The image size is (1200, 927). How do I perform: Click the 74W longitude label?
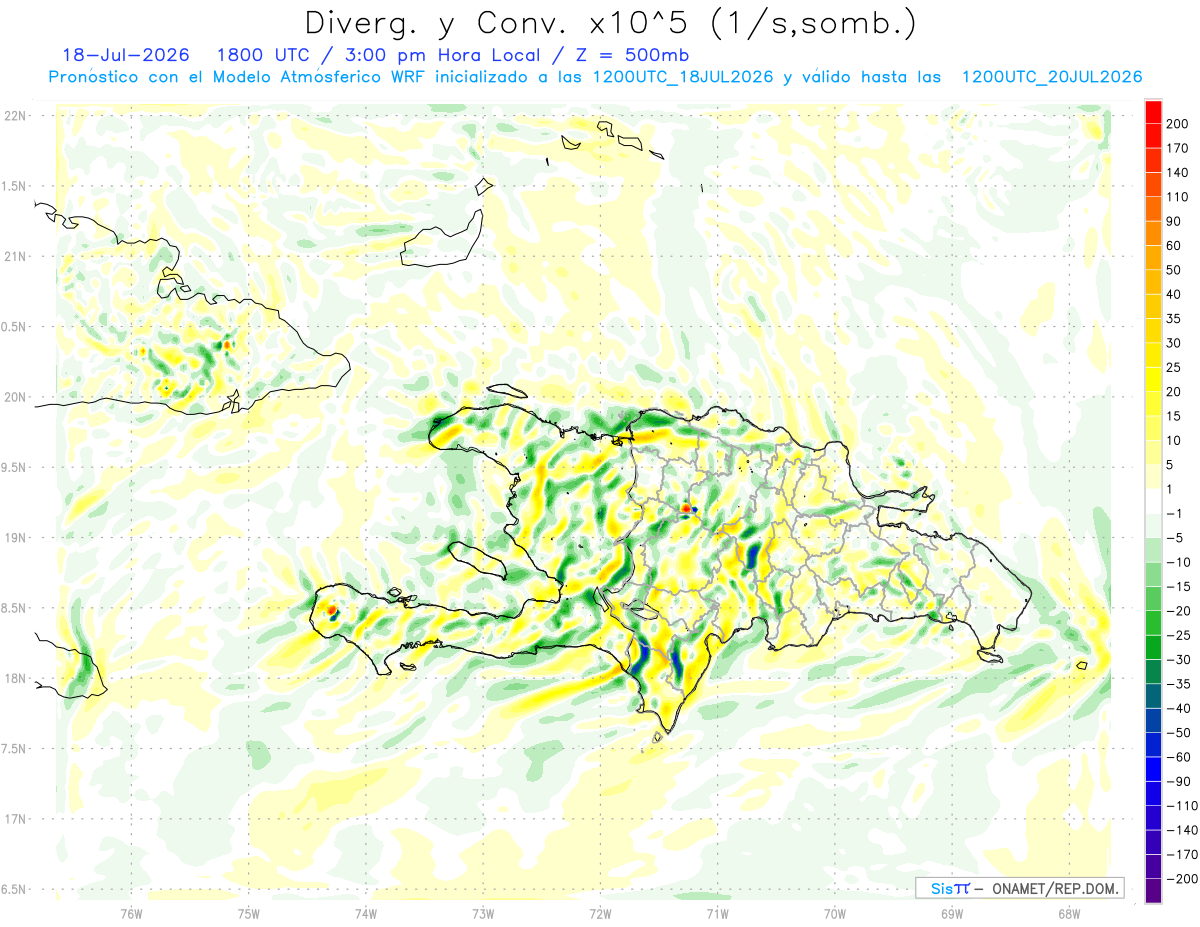tap(366, 914)
